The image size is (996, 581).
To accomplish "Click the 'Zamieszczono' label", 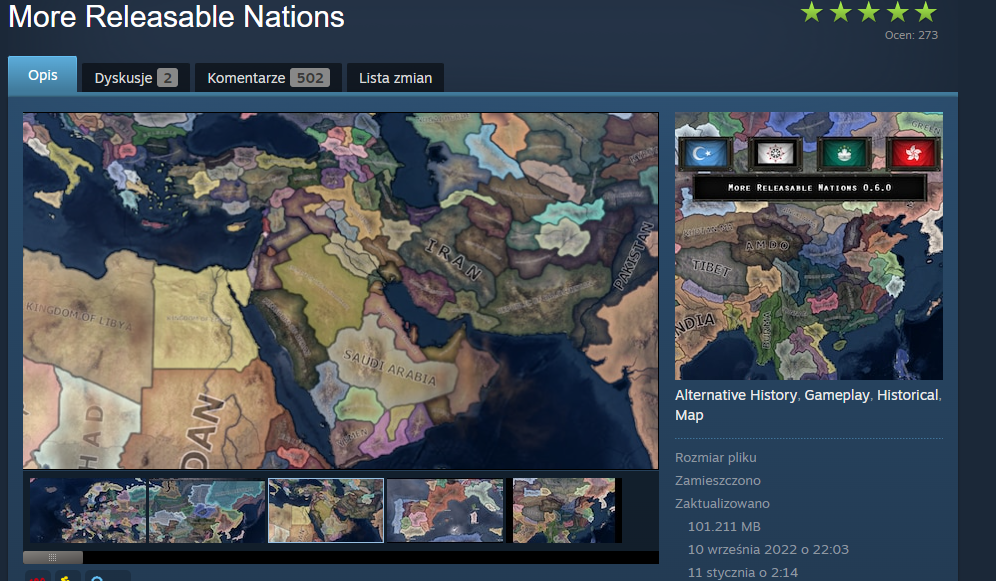I will [718, 481].
